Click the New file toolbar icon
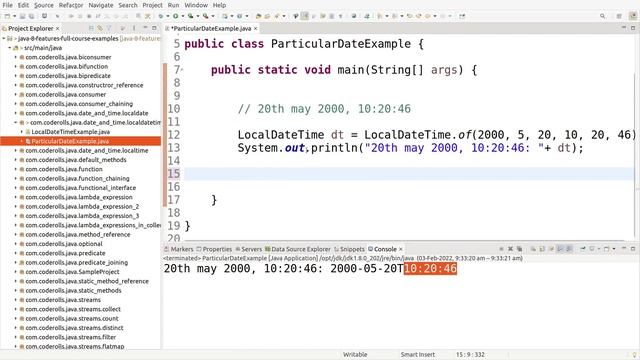This screenshot has width=640, height=360. click(7, 16)
